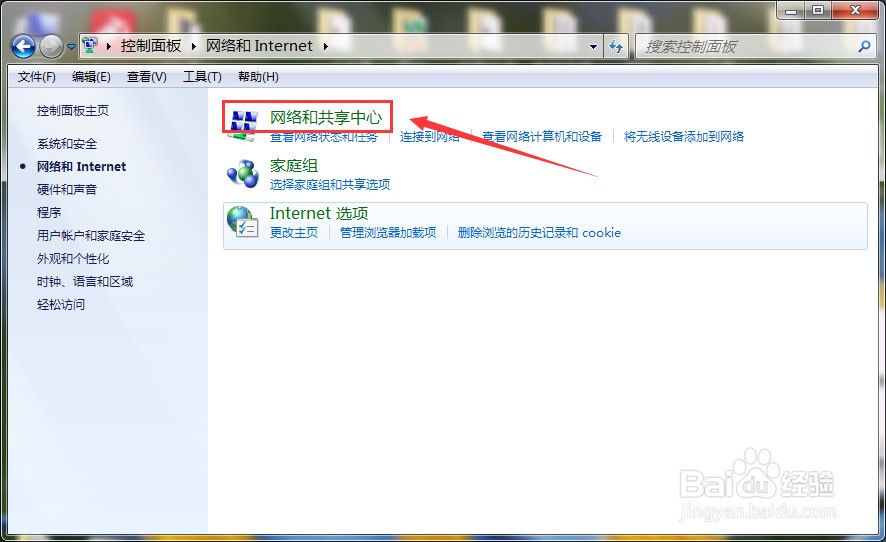Click 网络和 Internet in the address breadcrumb
This screenshot has height=542, width=886.
coord(259,46)
